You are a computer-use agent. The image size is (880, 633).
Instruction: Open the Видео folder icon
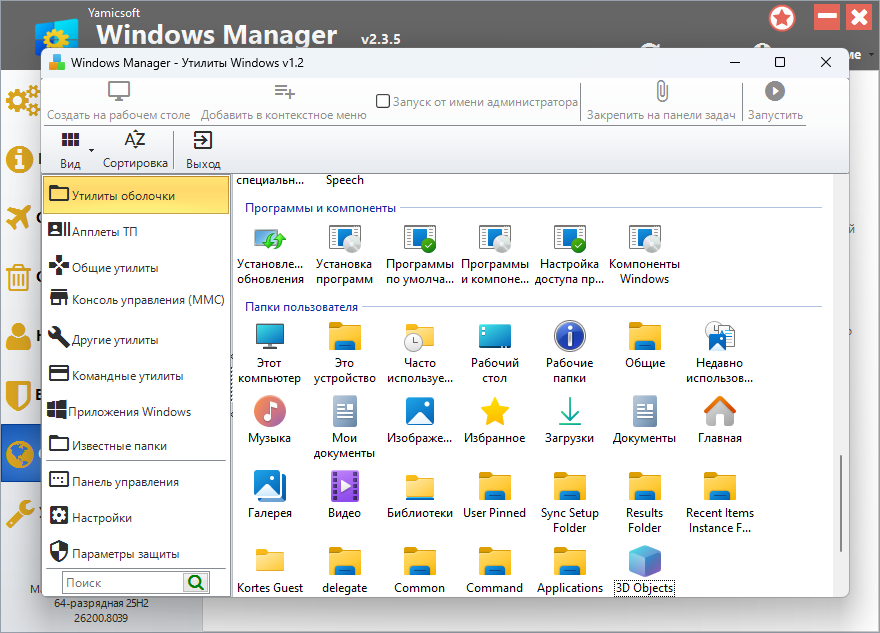point(344,486)
